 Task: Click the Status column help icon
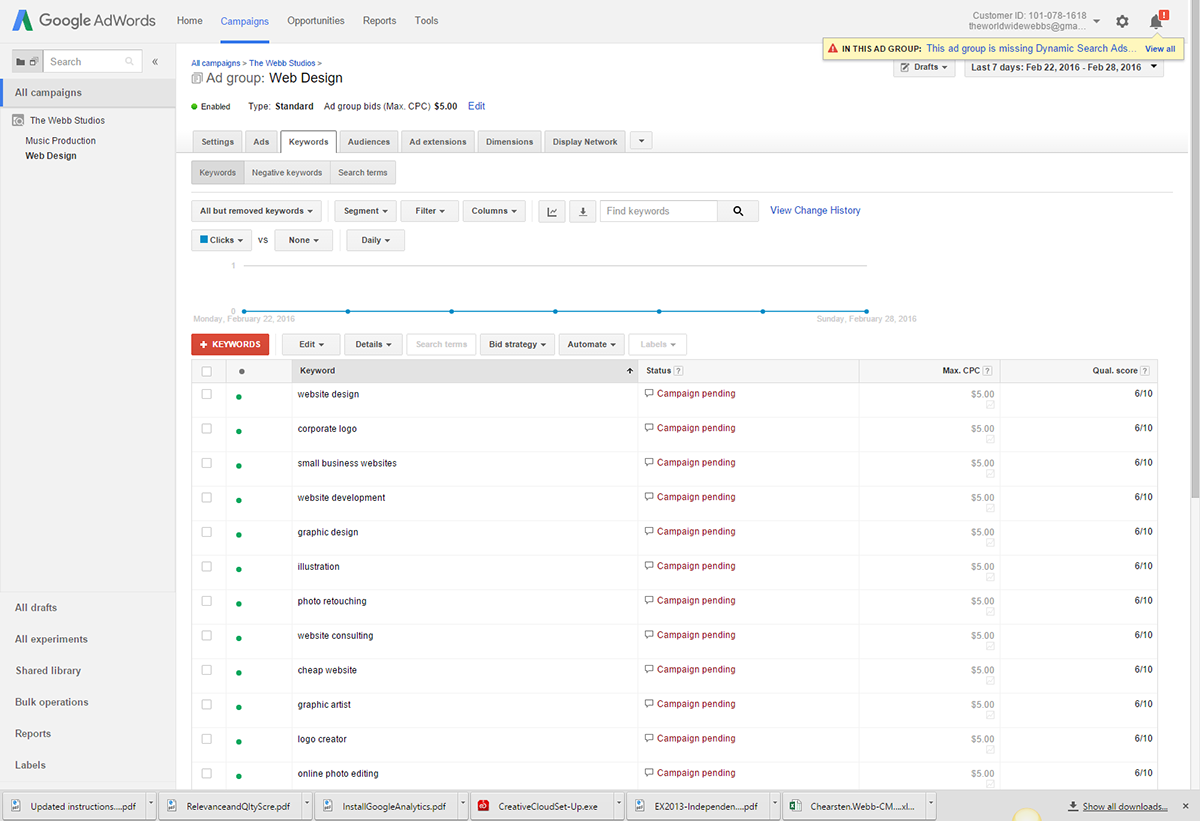tap(680, 371)
